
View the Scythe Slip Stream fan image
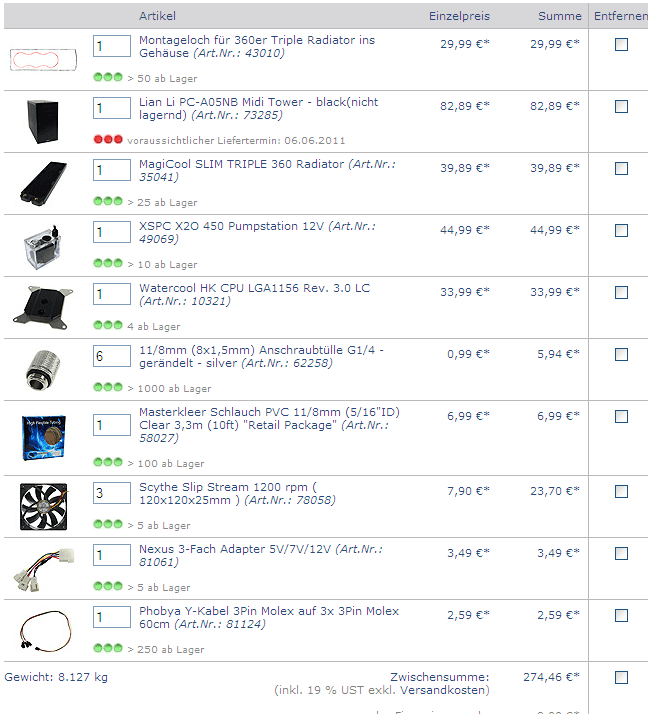(43, 507)
